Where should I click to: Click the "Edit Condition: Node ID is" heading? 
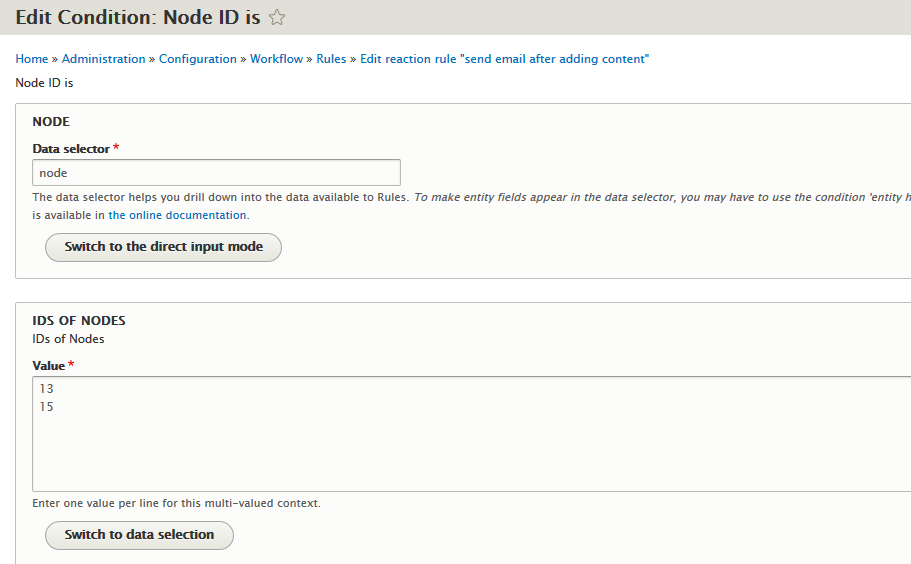tap(138, 17)
